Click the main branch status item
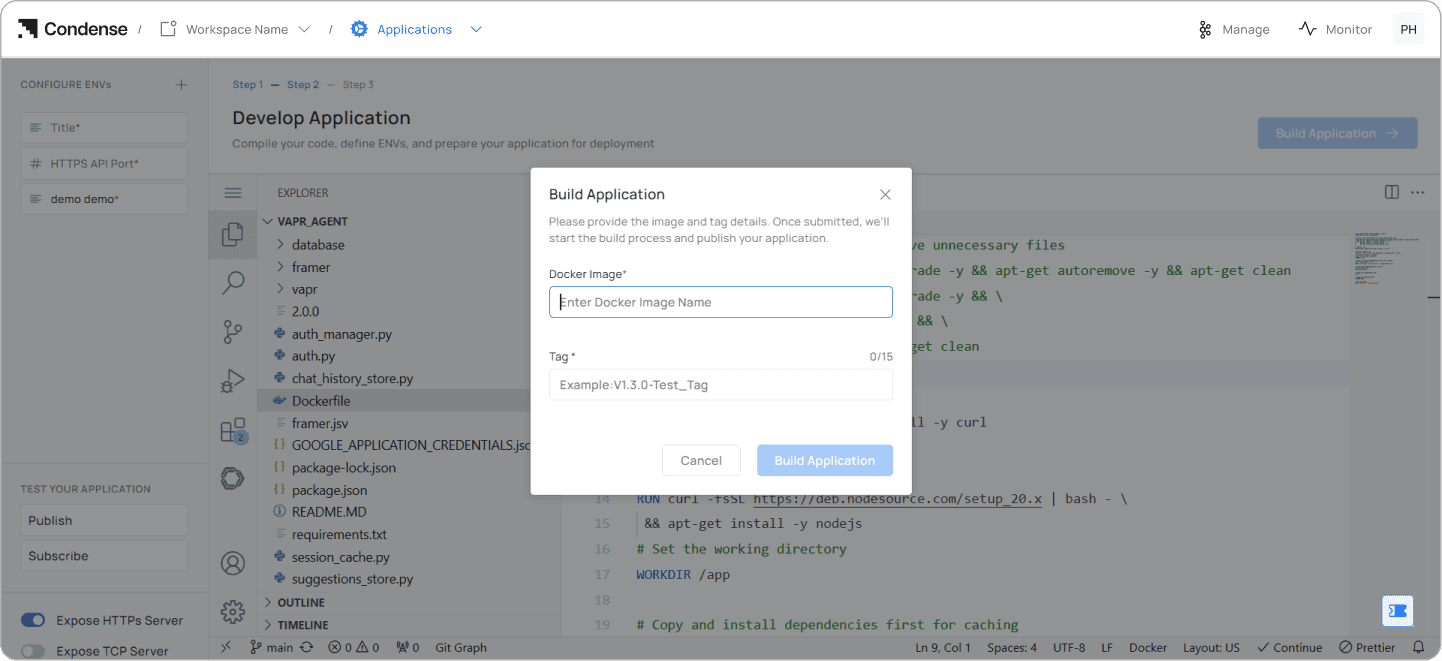This screenshot has width=1442, height=661. (x=271, y=647)
